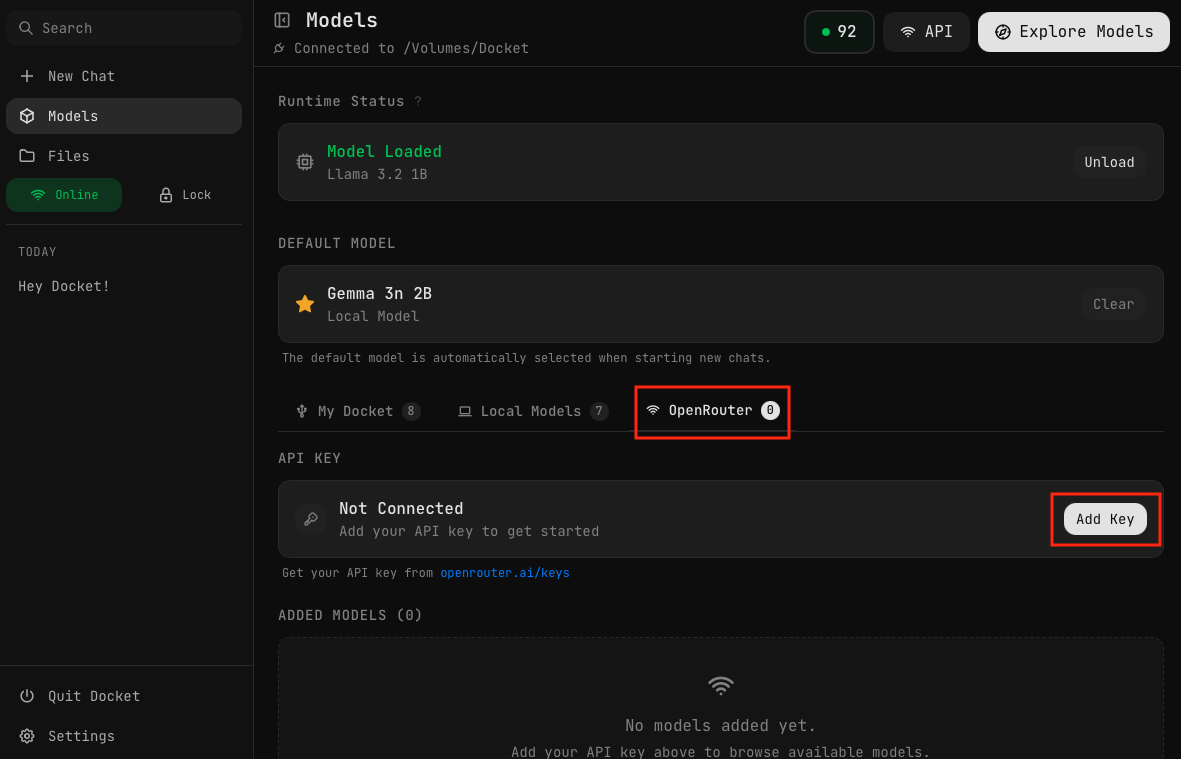This screenshot has height=759, width=1181.
Task: Click the question mark beside Runtime Status
Action: coord(418,101)
